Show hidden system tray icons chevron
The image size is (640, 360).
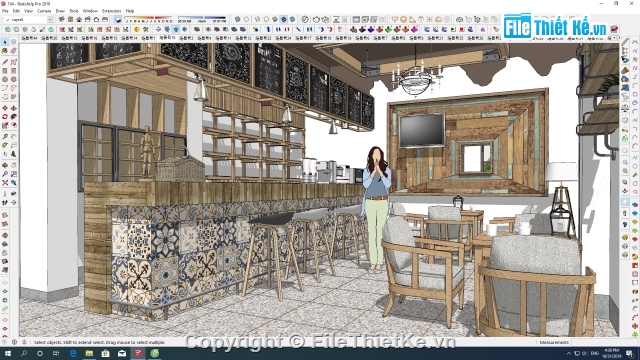point(569,353)
